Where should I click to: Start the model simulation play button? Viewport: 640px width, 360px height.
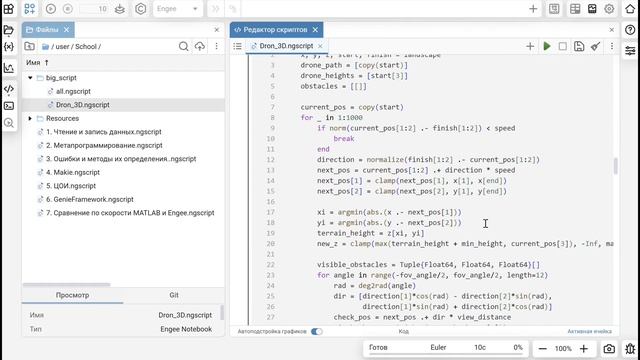(51, 9)
